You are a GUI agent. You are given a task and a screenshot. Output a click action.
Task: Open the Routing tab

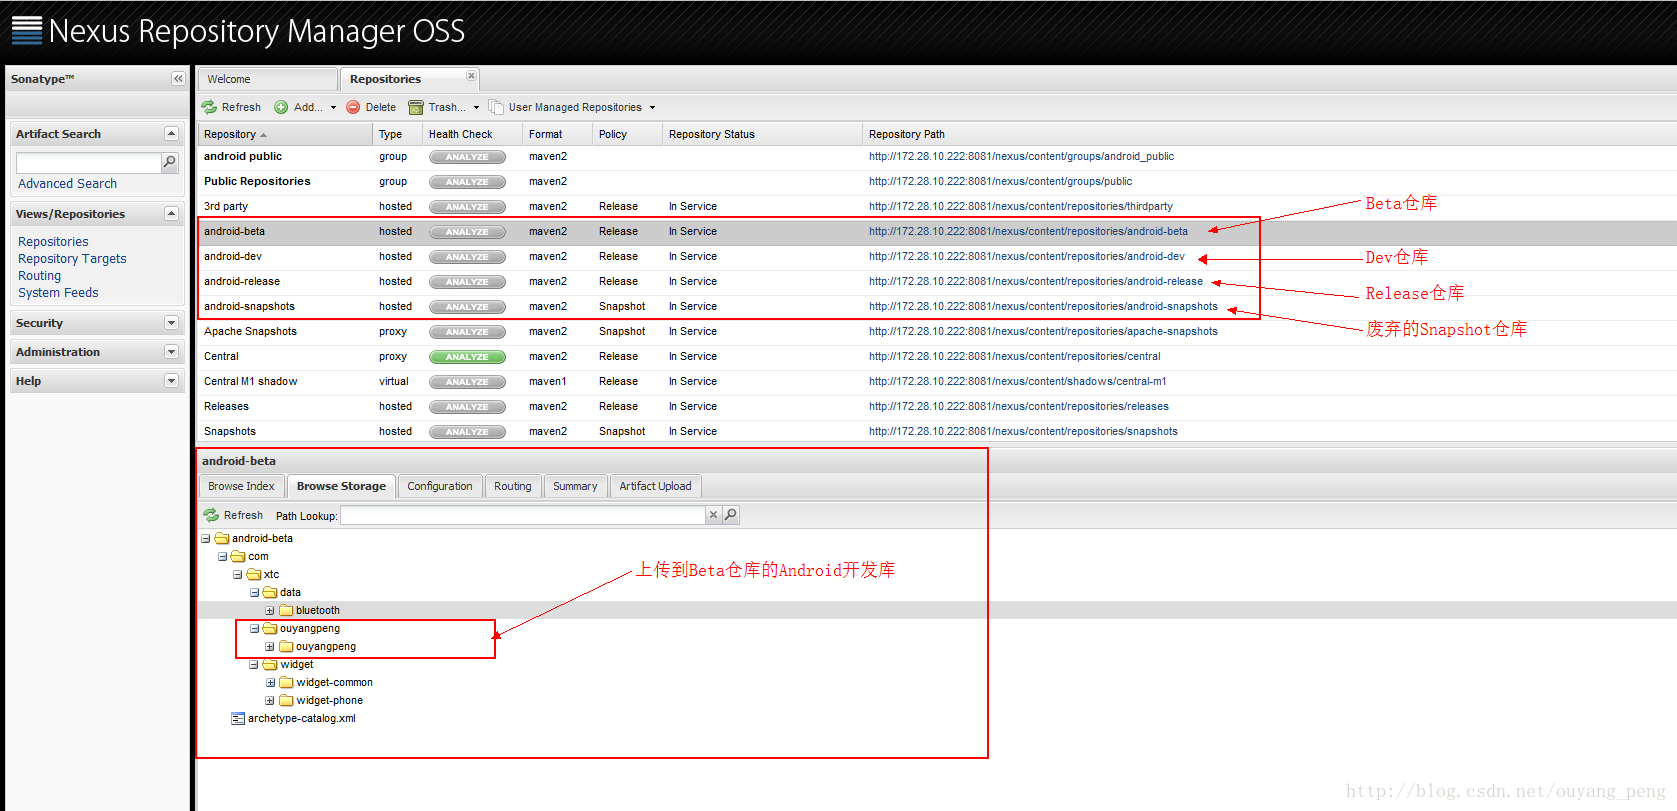(513, 486)
